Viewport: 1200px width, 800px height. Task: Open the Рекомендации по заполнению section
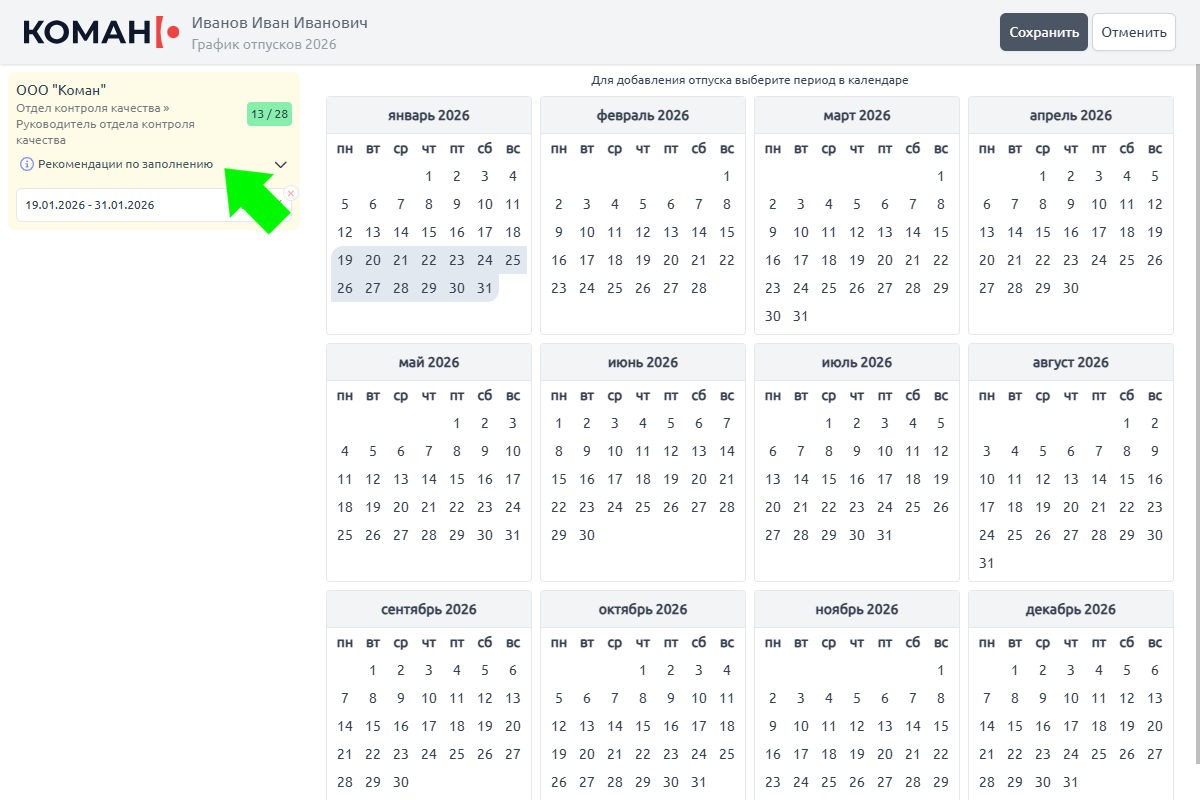125,164
